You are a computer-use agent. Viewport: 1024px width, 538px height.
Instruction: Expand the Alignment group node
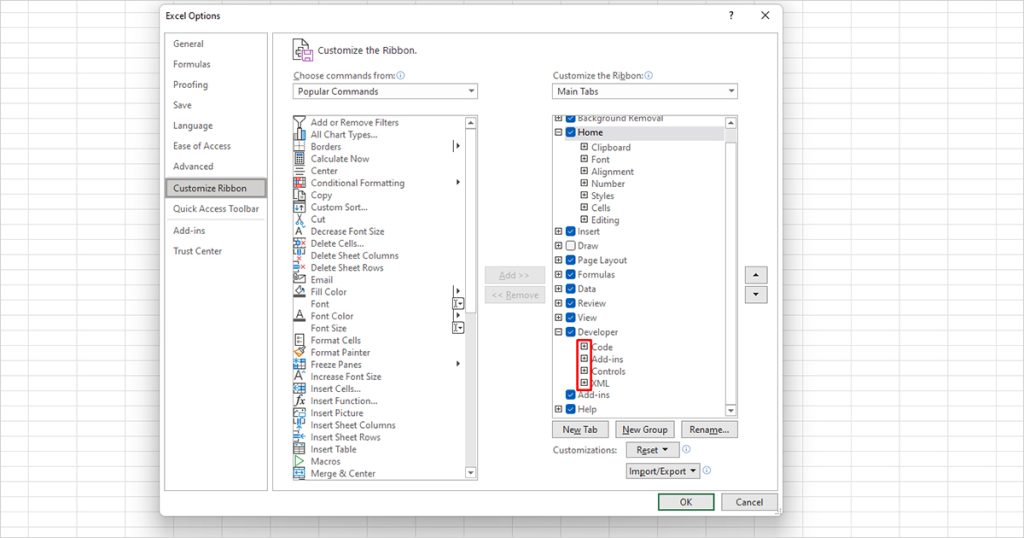(584, 171)
